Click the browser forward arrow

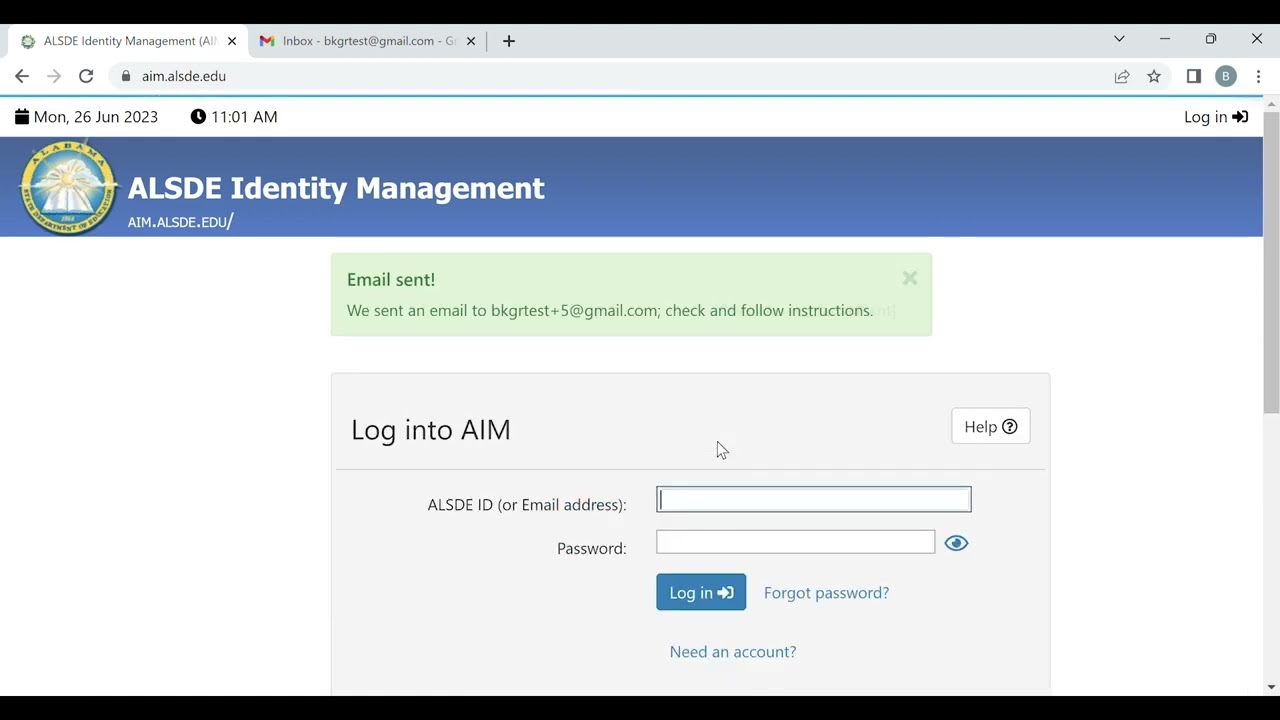pos(54,76)
